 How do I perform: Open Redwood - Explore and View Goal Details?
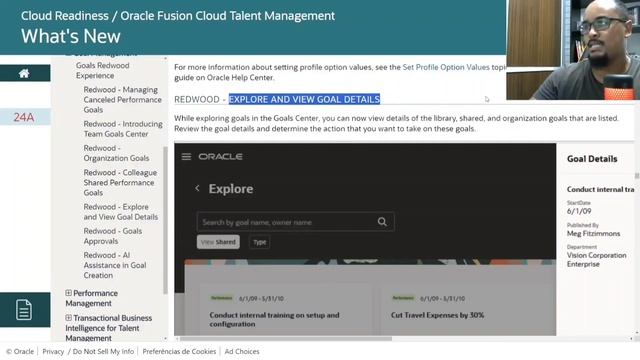click(x=120, y=212)
